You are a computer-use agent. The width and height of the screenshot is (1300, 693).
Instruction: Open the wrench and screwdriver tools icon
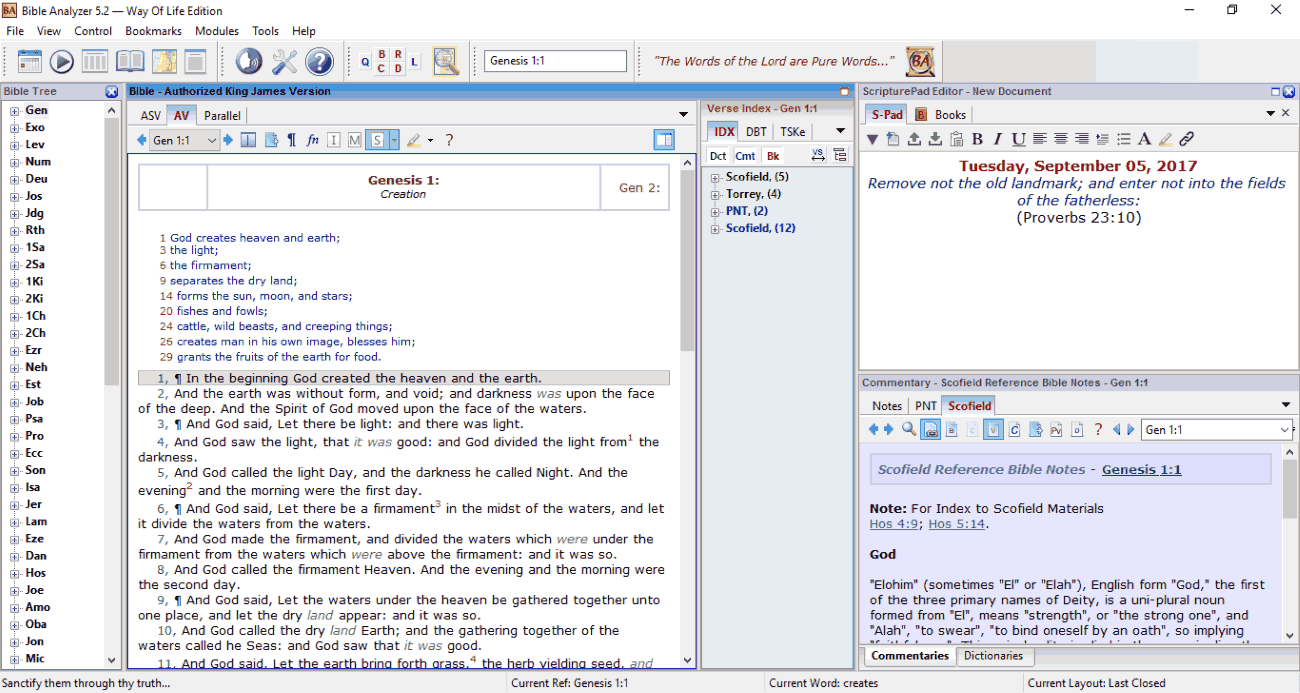285,61
